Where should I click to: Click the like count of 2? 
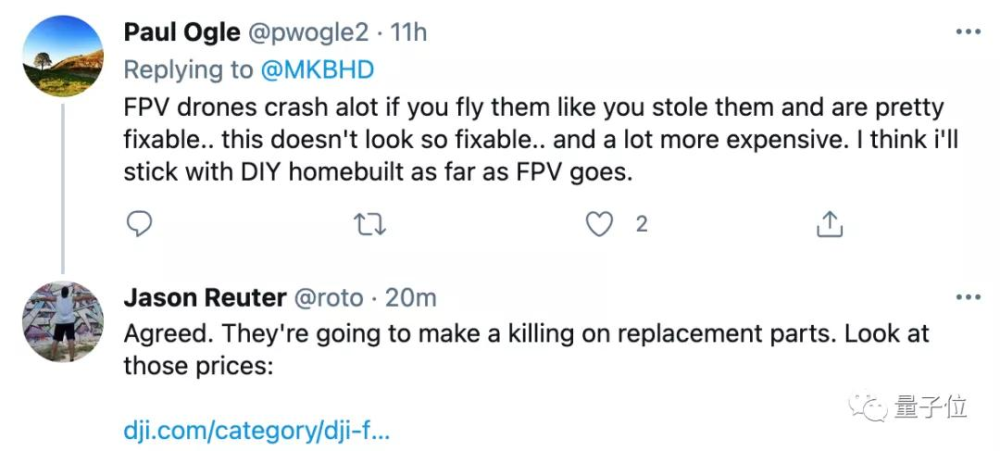coord(641,224)
